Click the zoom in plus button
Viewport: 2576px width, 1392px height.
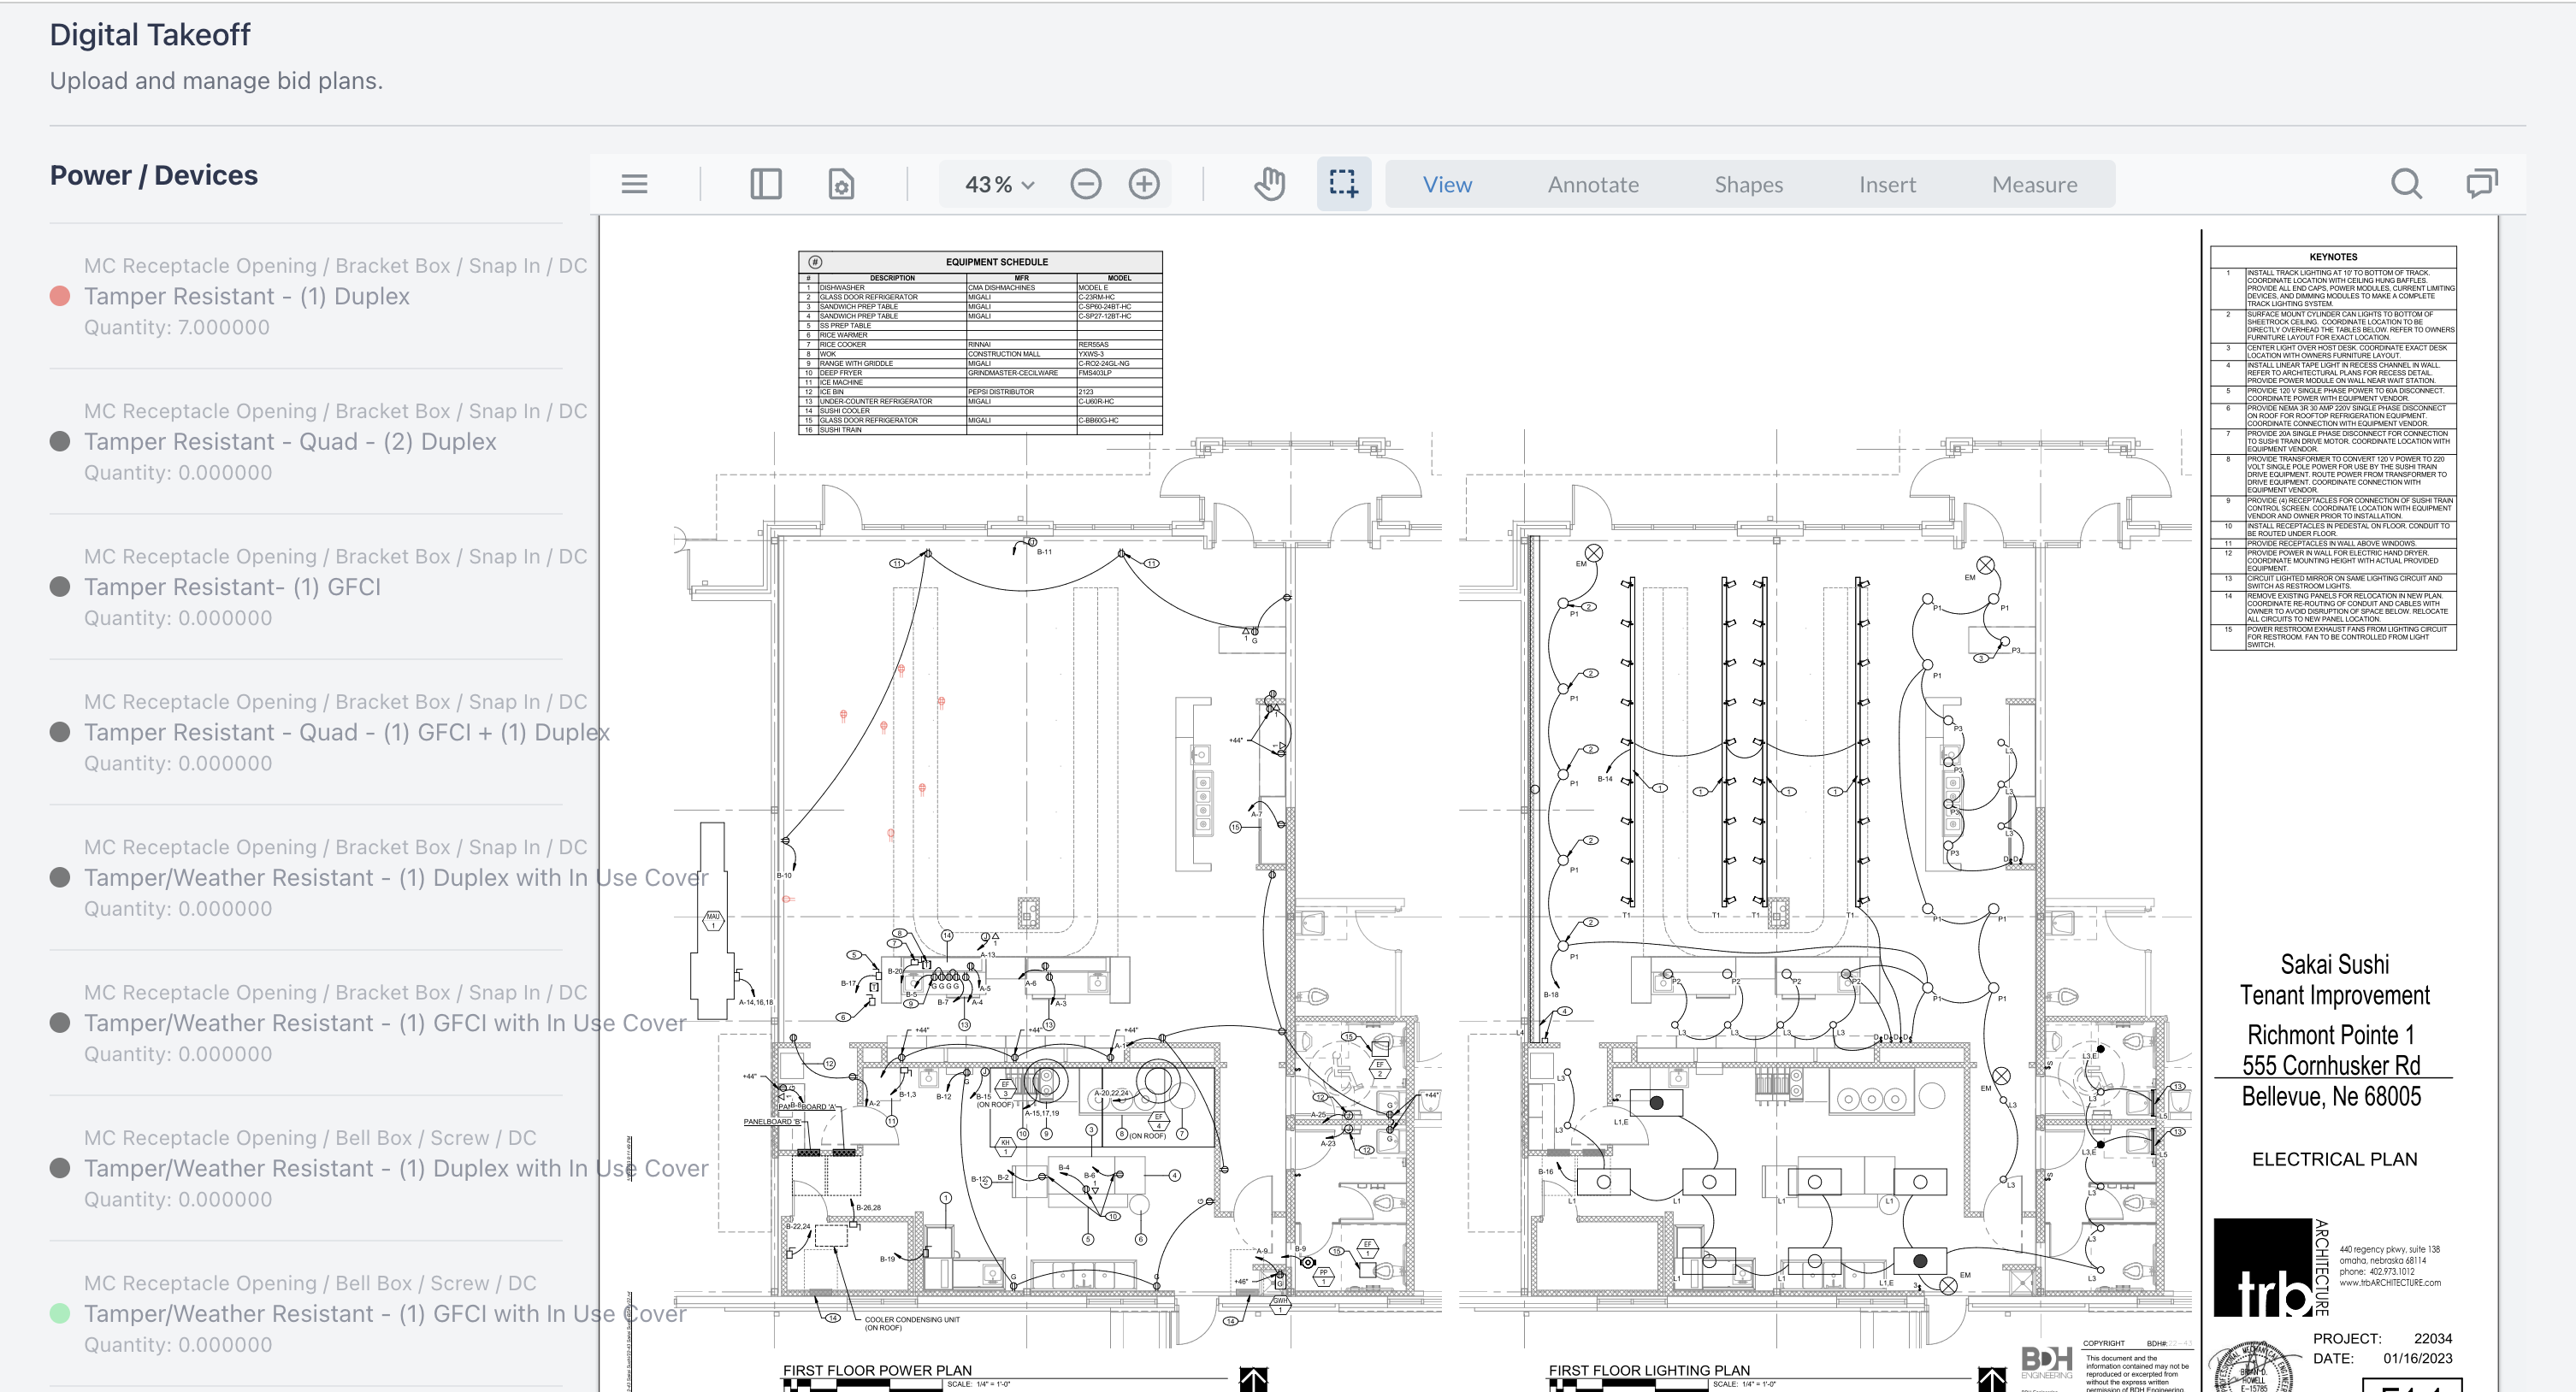(x=1144, y=184)
